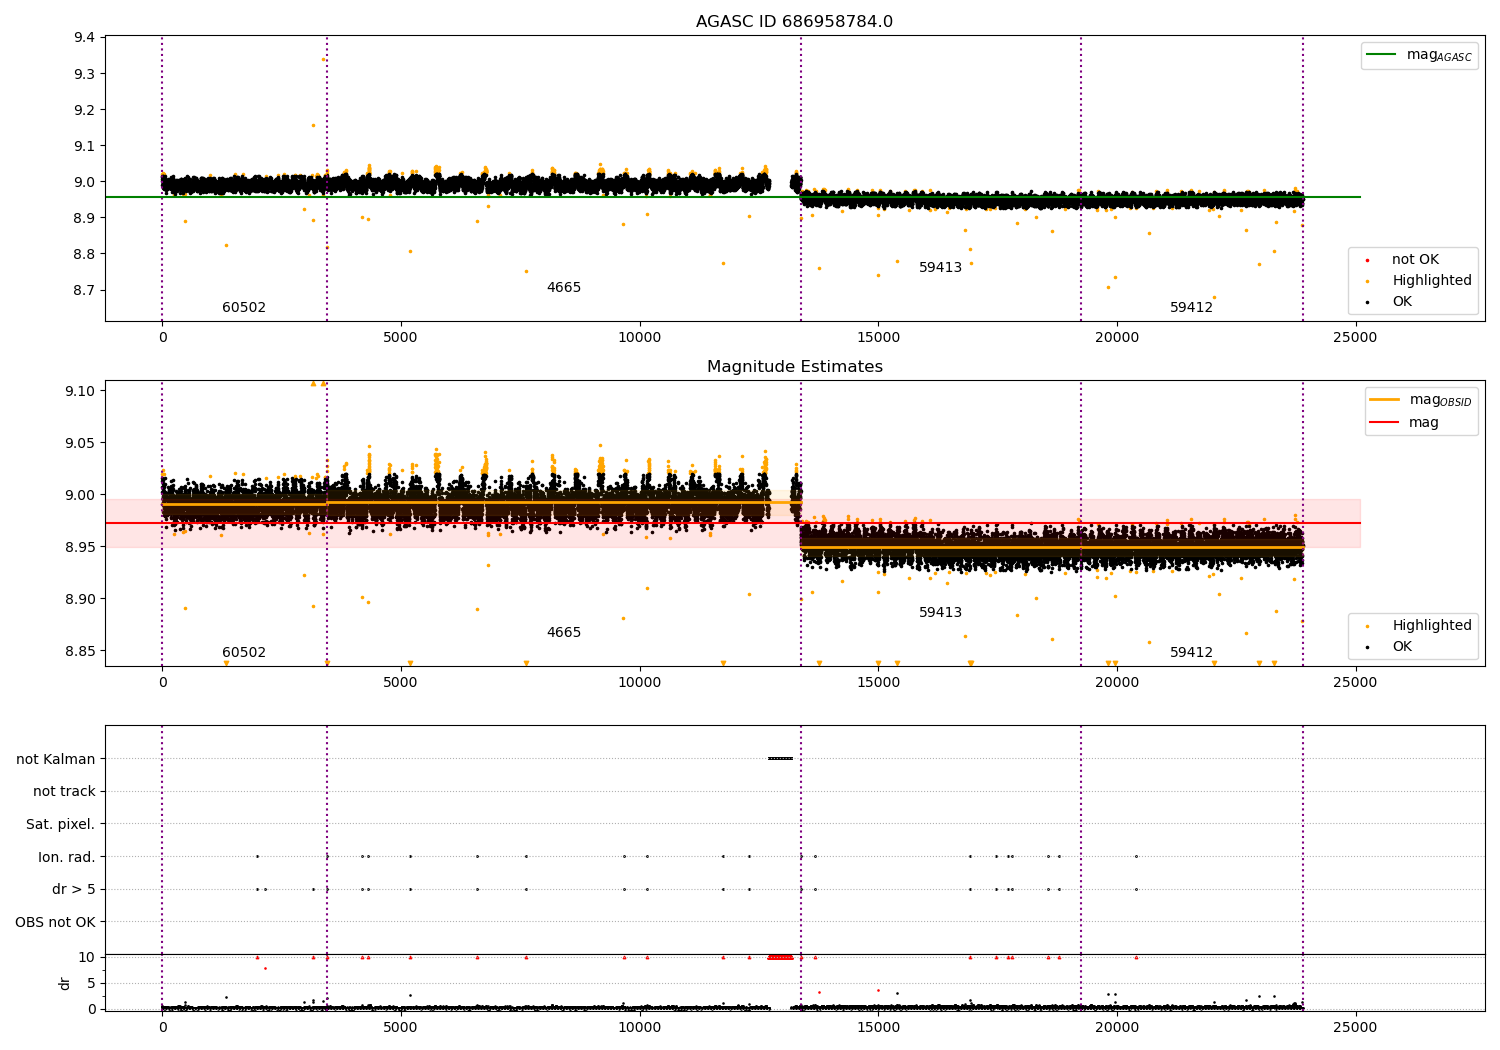The height and width of the screenshot is (1050, 1500).
Task: Select the orange mag OBSID legend line sample
Action: [1385, 400]
